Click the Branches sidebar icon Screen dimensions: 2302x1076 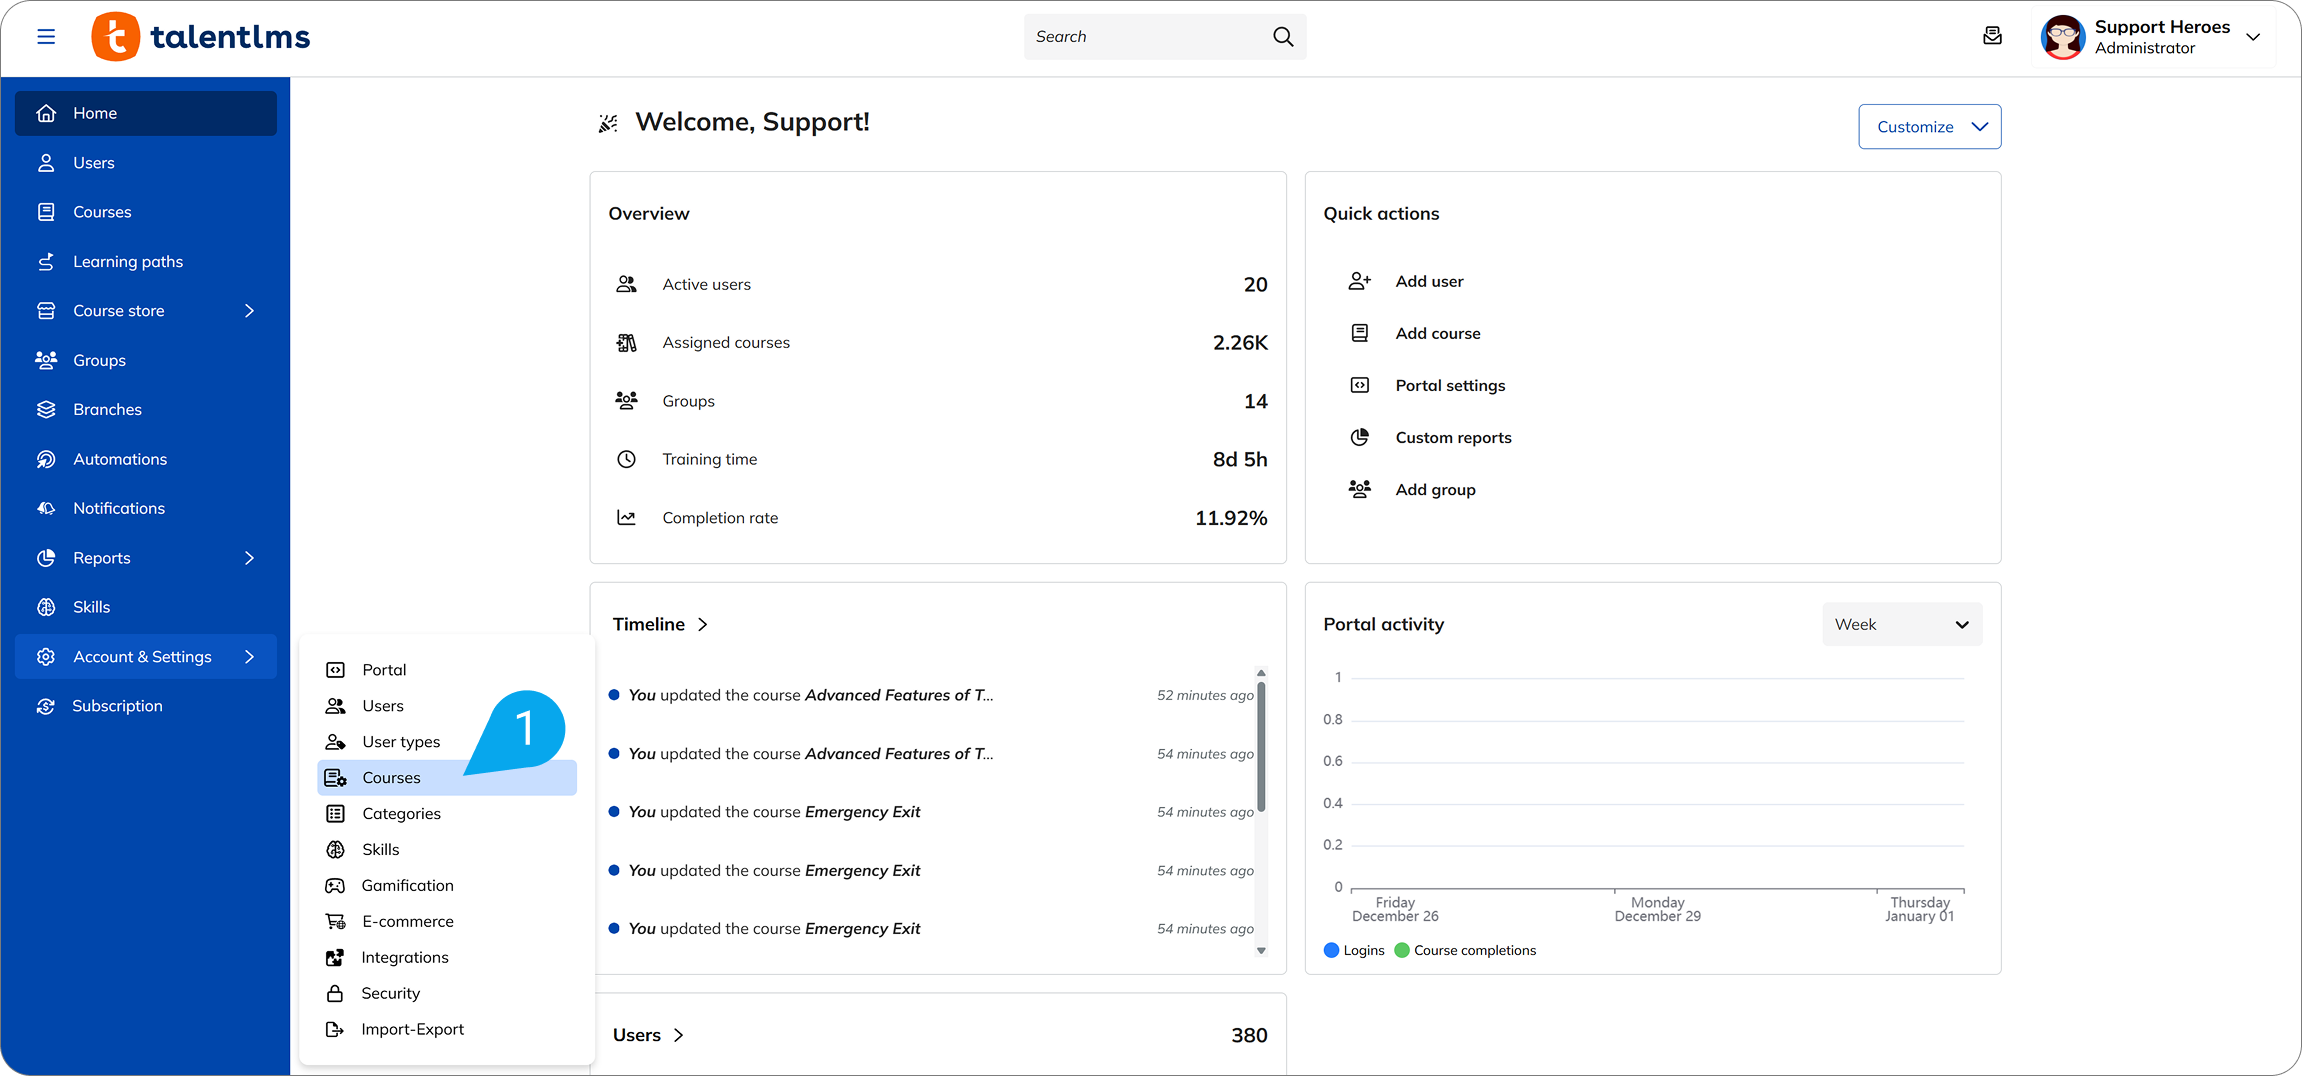tap(46, 410)
